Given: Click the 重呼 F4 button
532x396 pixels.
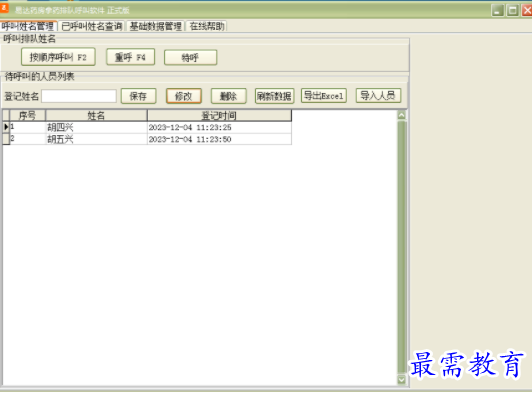Looking at the screenshot, I should tap(130, 57).
